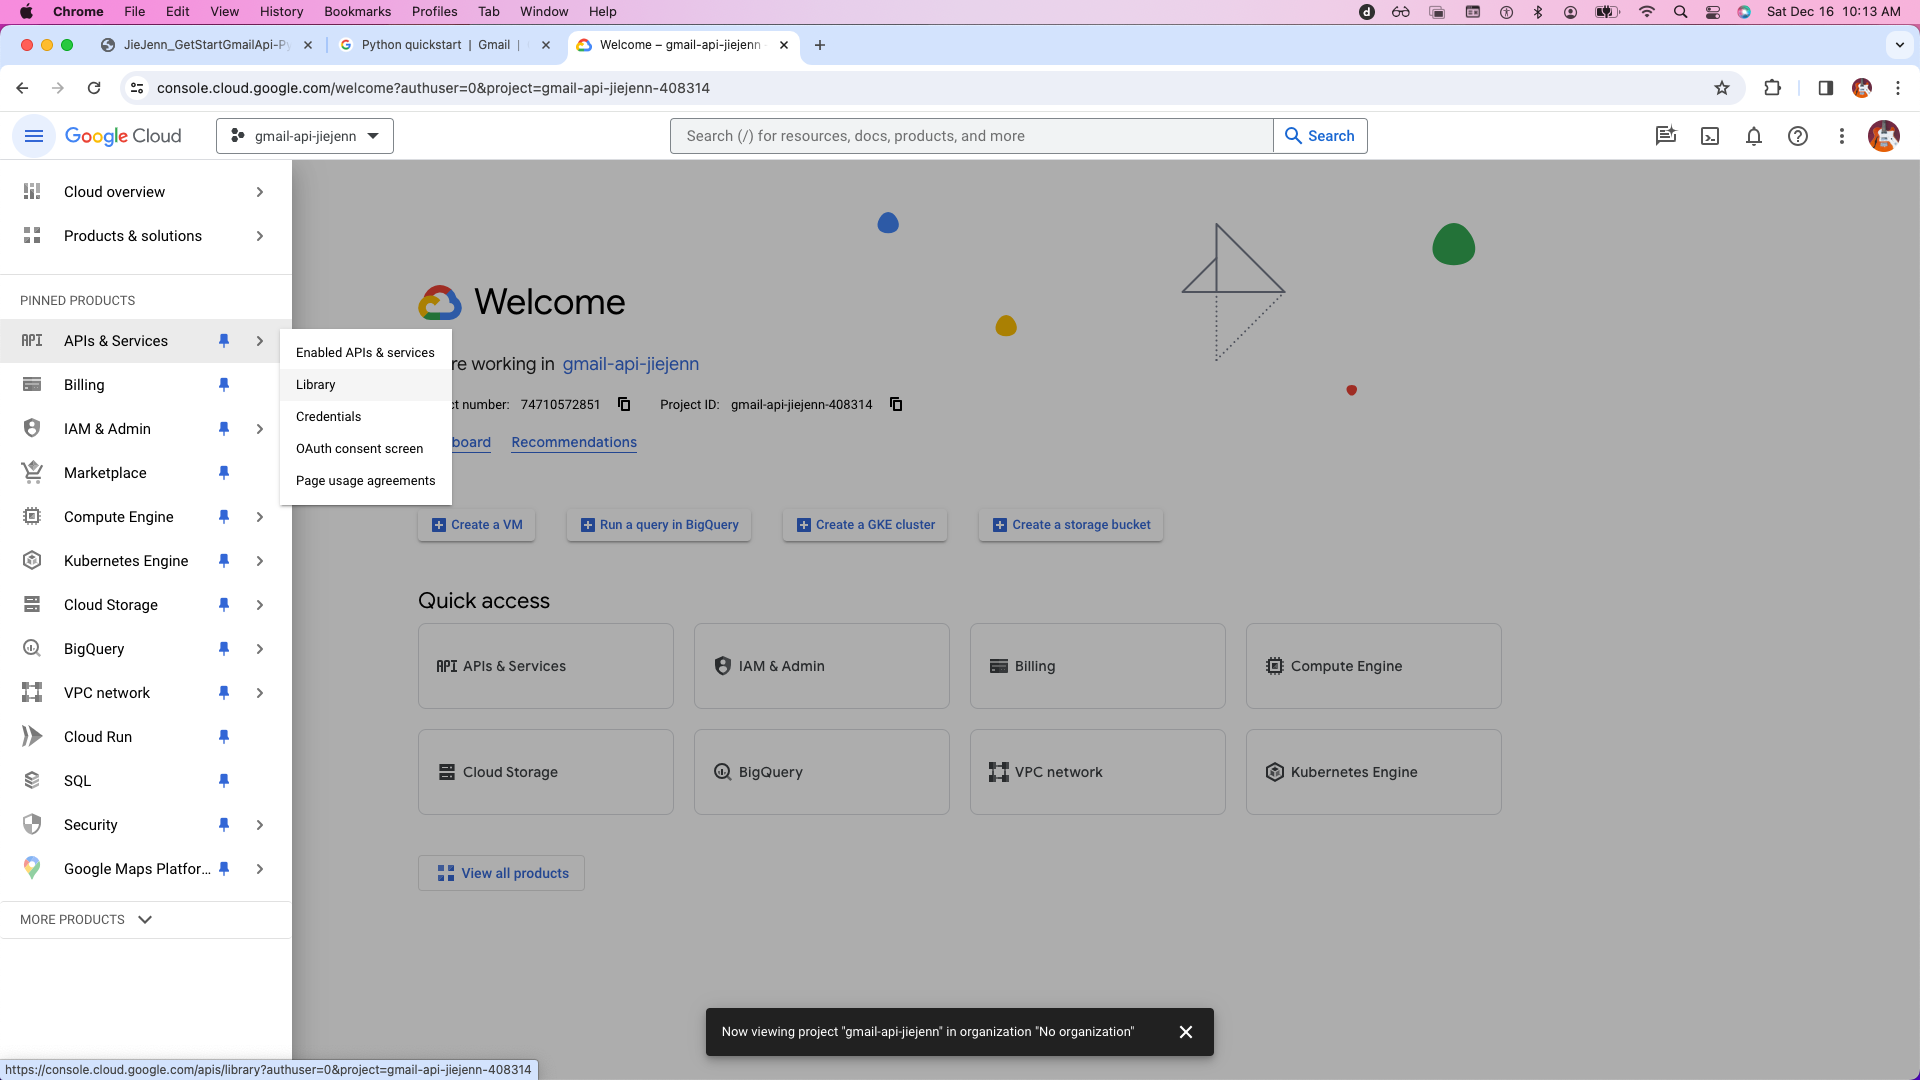Go back to previous page
The height and width of the screenshot is (1080, 1920).
[22, 88]
